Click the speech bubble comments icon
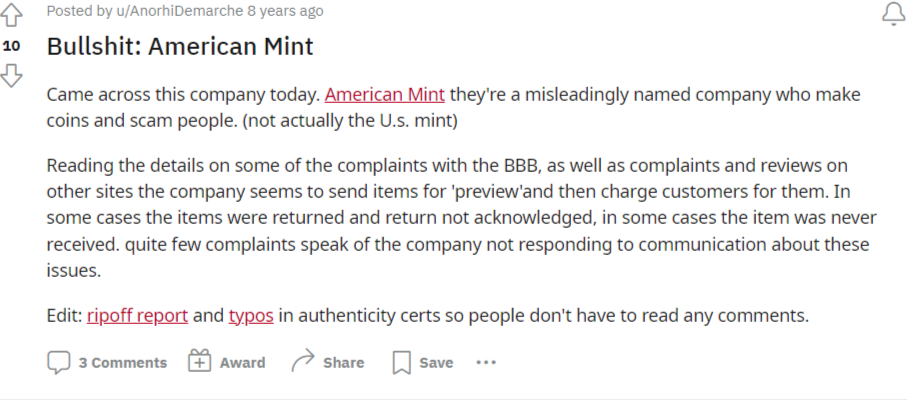The width and height of the screenshot is (907, 400). [x=58, y=362]
